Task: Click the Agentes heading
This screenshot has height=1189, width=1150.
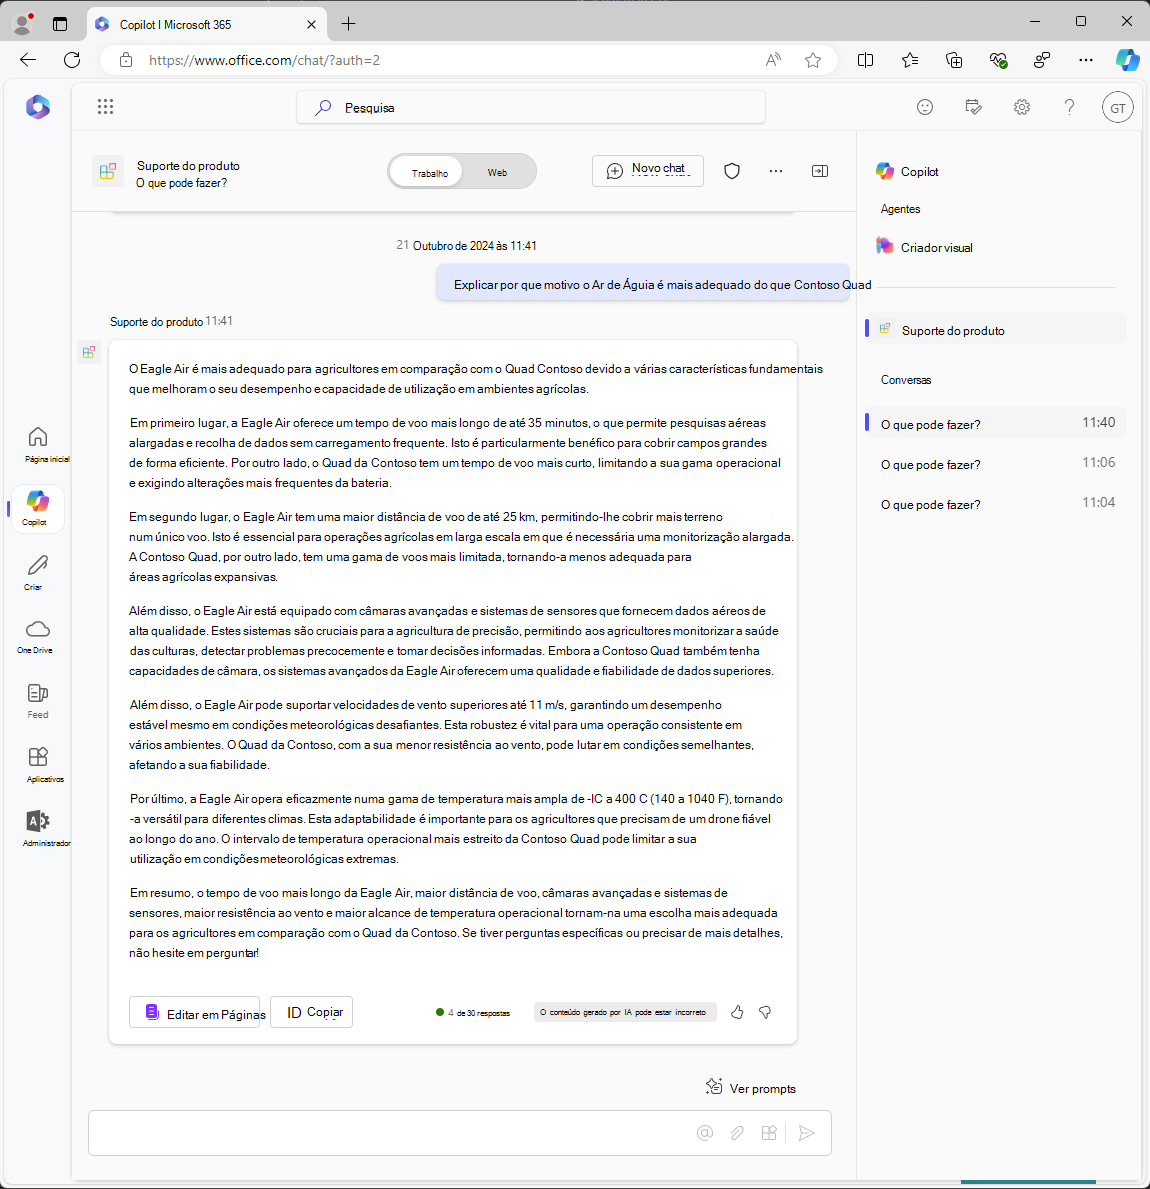Action: [900, 209]
